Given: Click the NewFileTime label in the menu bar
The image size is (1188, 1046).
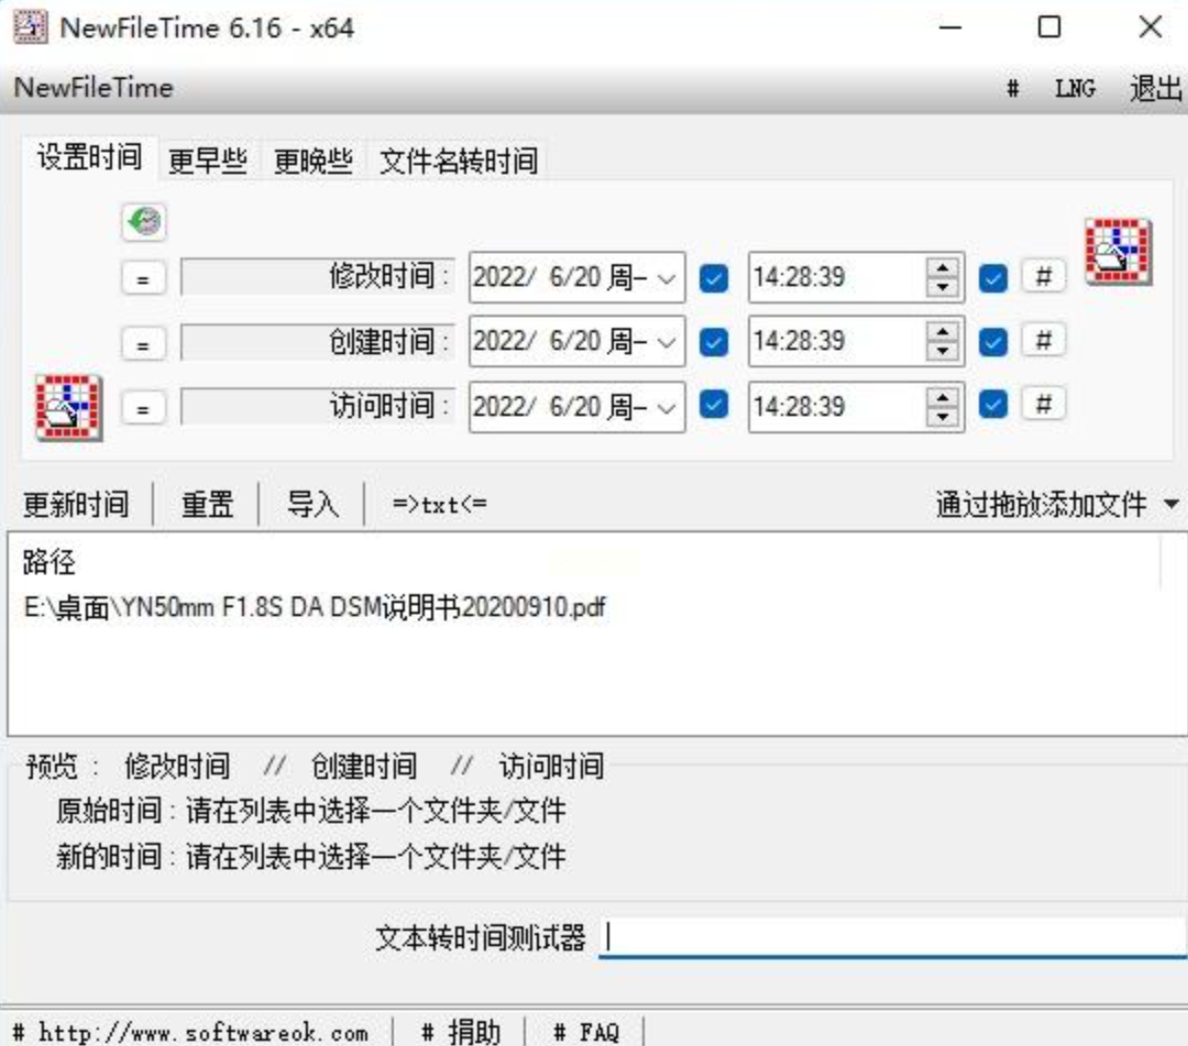Looking at the screenshot, I should click(x=93, y=88).
